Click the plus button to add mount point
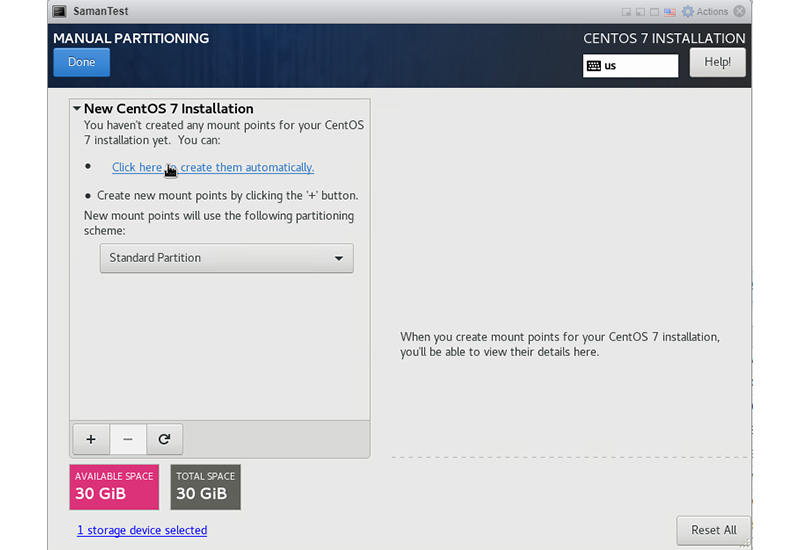 tap(91, 439)
